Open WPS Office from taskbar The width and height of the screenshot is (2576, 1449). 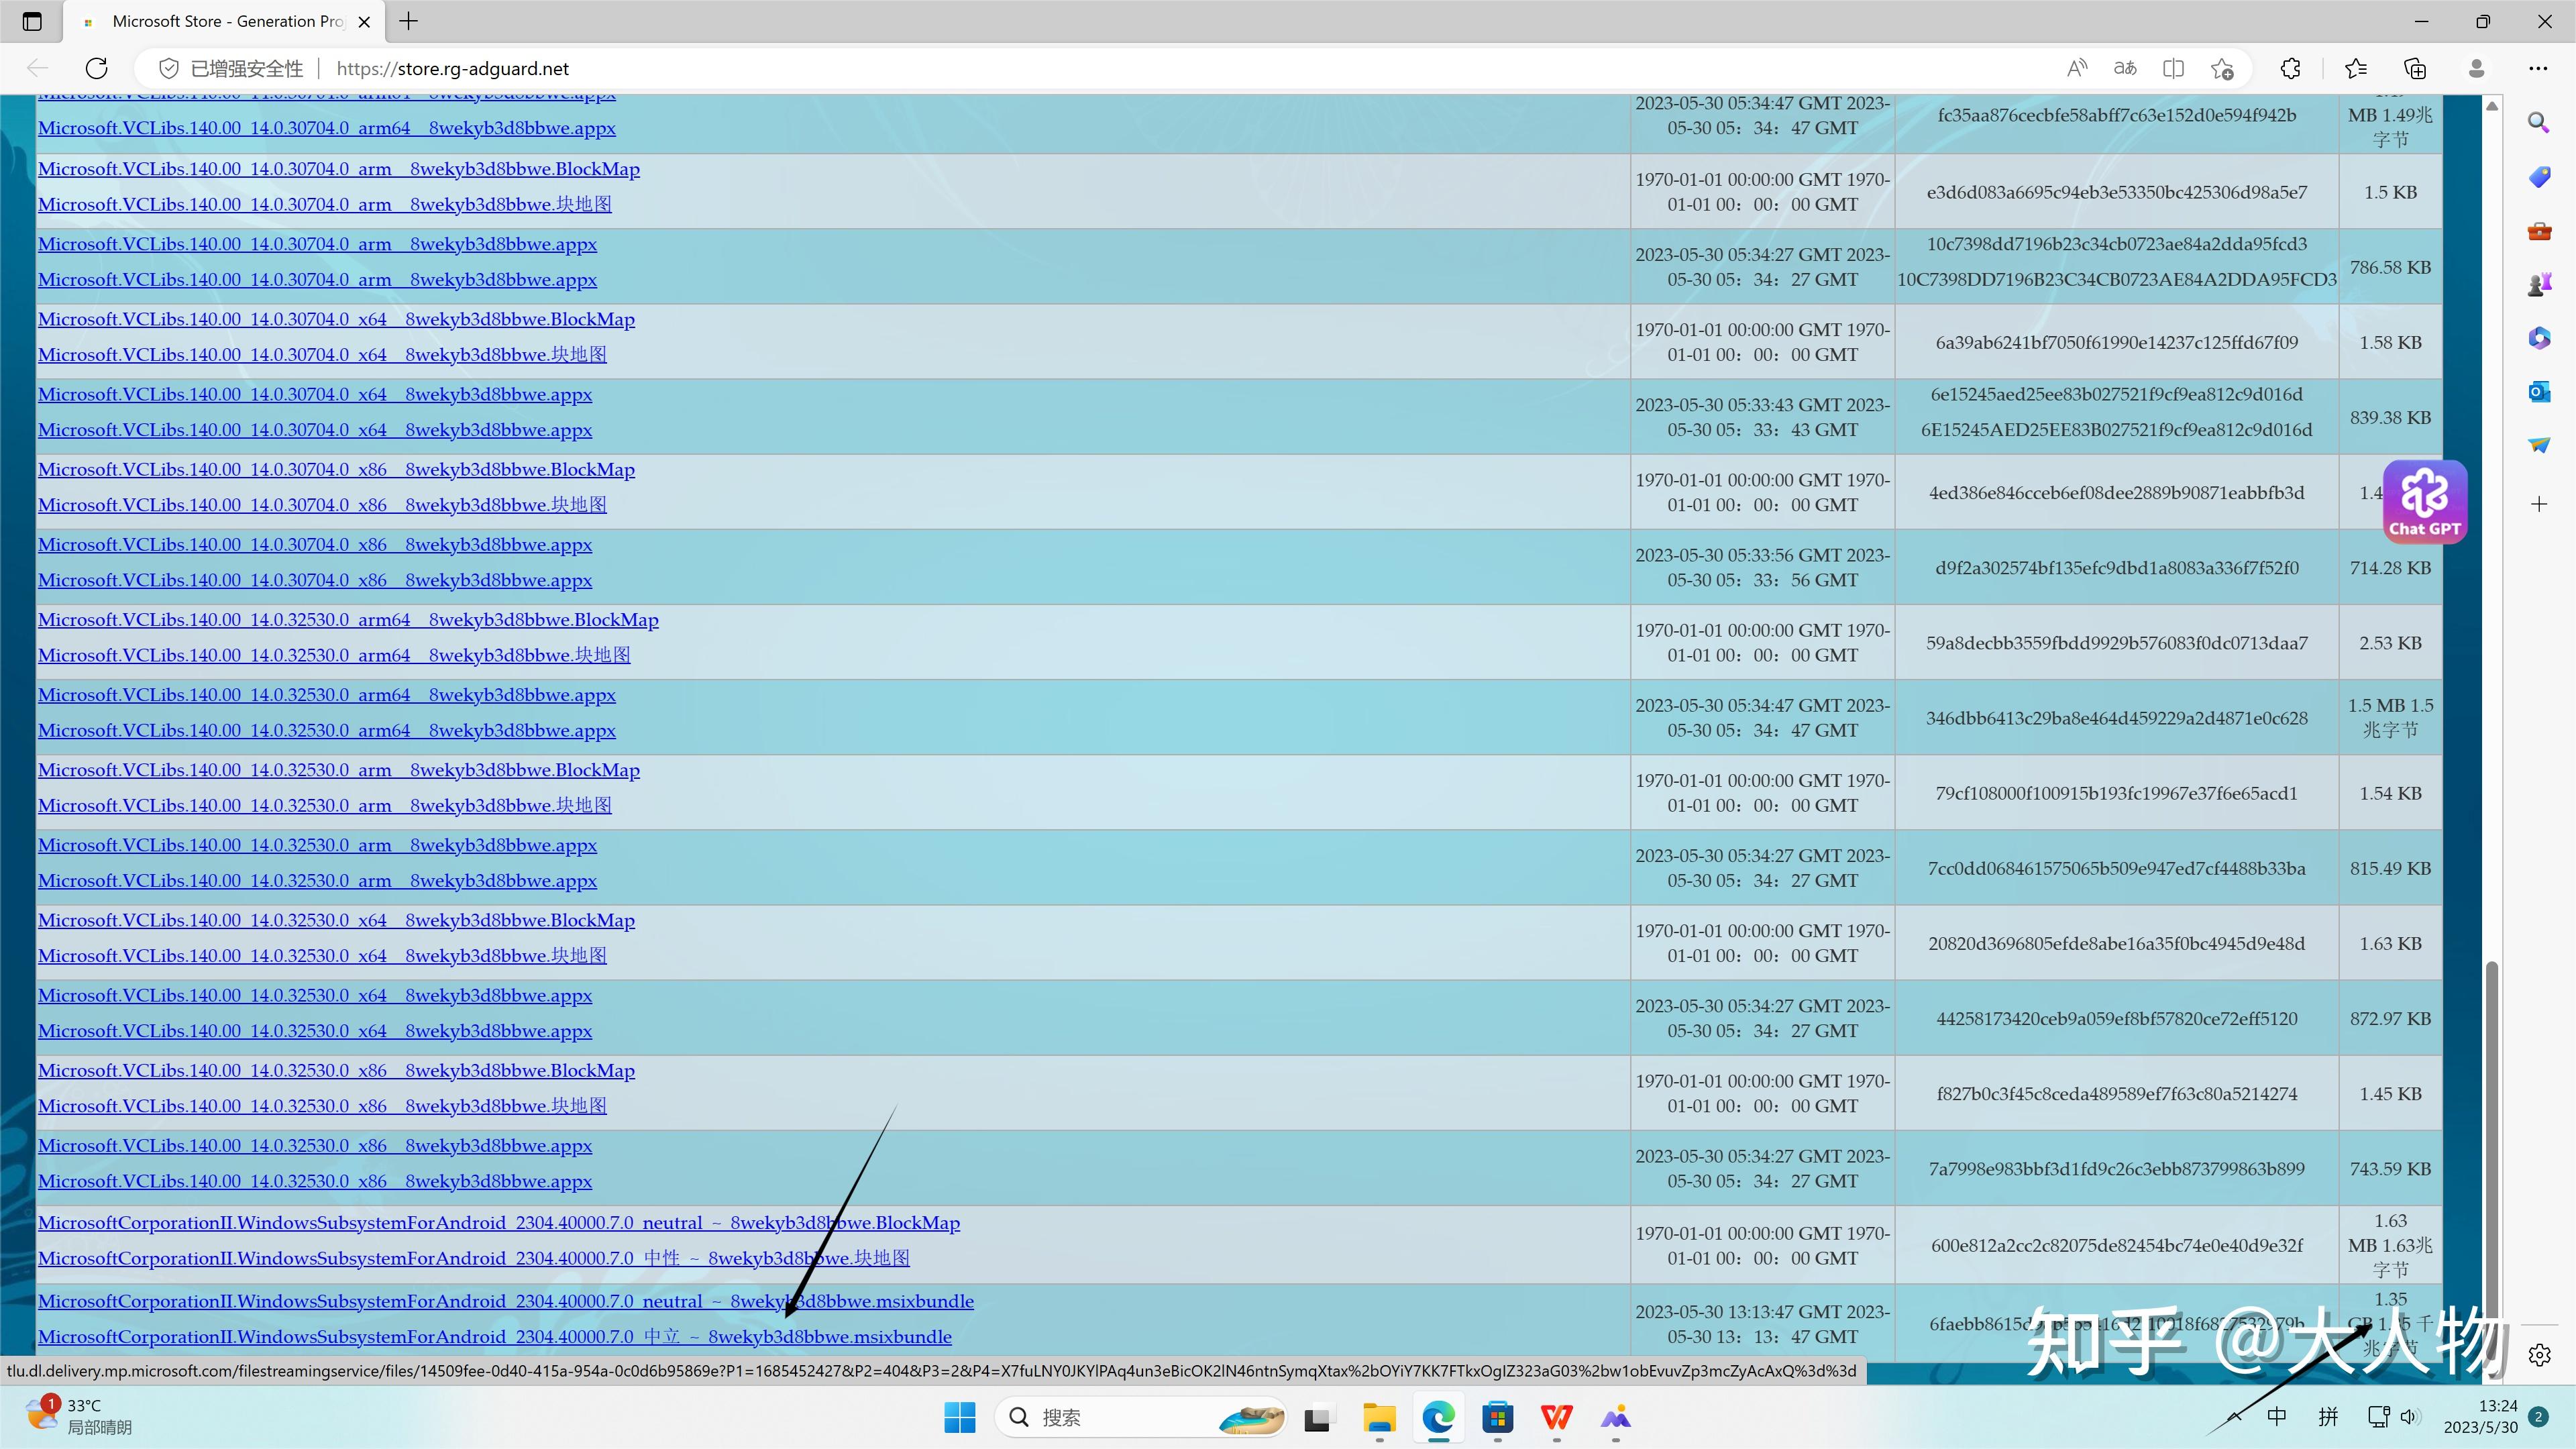tap(1556, 1417)
